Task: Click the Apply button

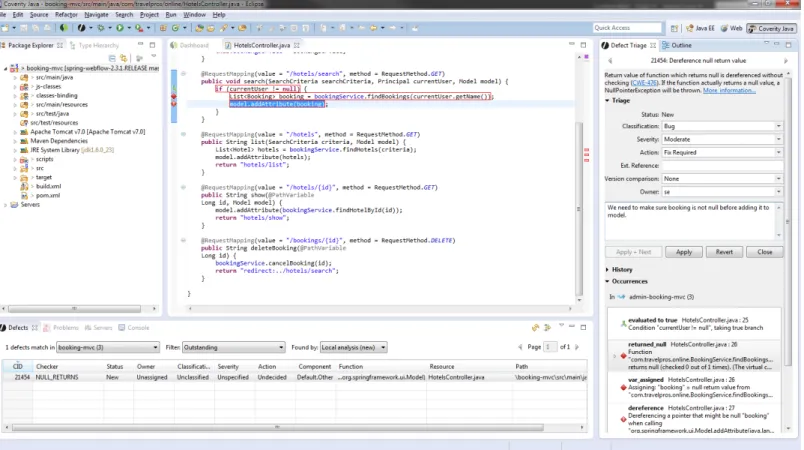Action: pos(684,252)
